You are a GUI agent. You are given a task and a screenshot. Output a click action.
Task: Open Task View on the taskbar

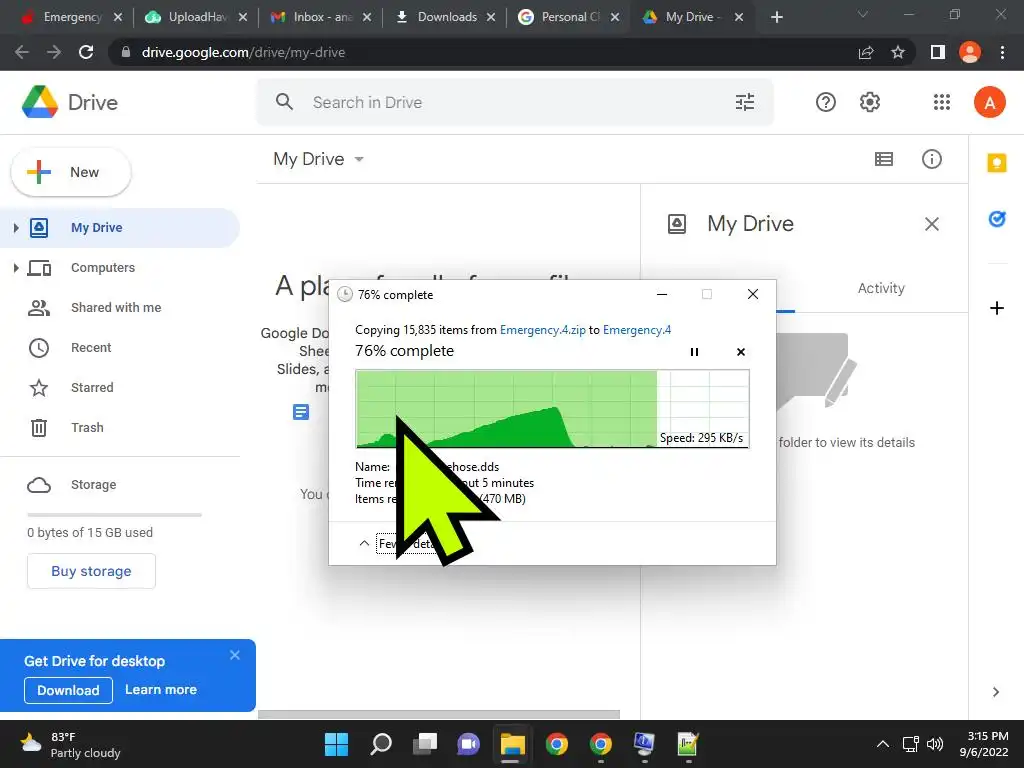pyautogui.click(x=424, y=744)
